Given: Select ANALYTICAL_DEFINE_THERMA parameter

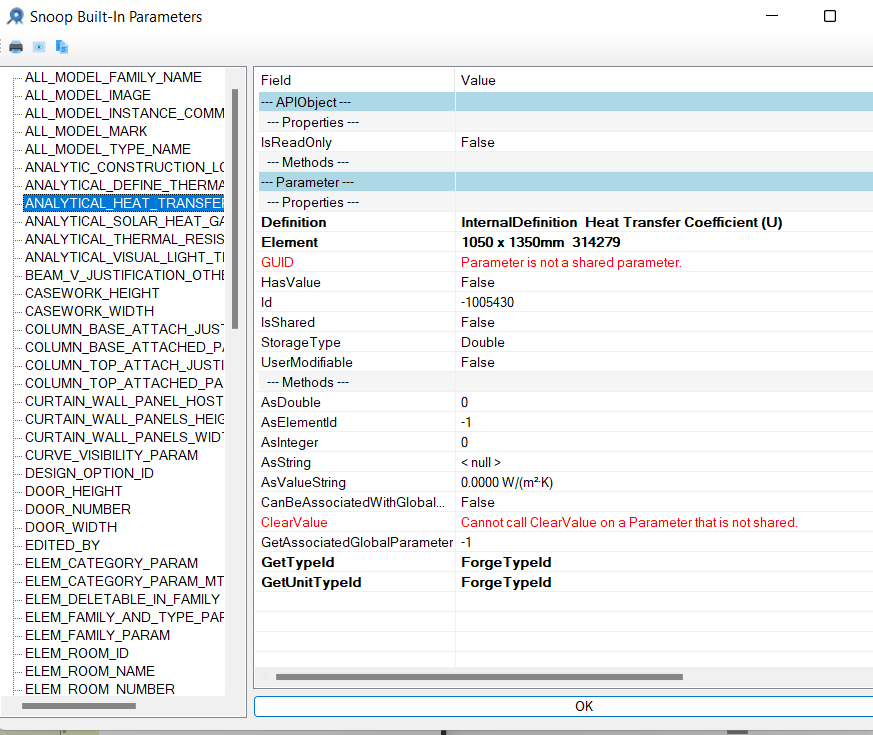Looking at the screenshot, I should 124,185.
